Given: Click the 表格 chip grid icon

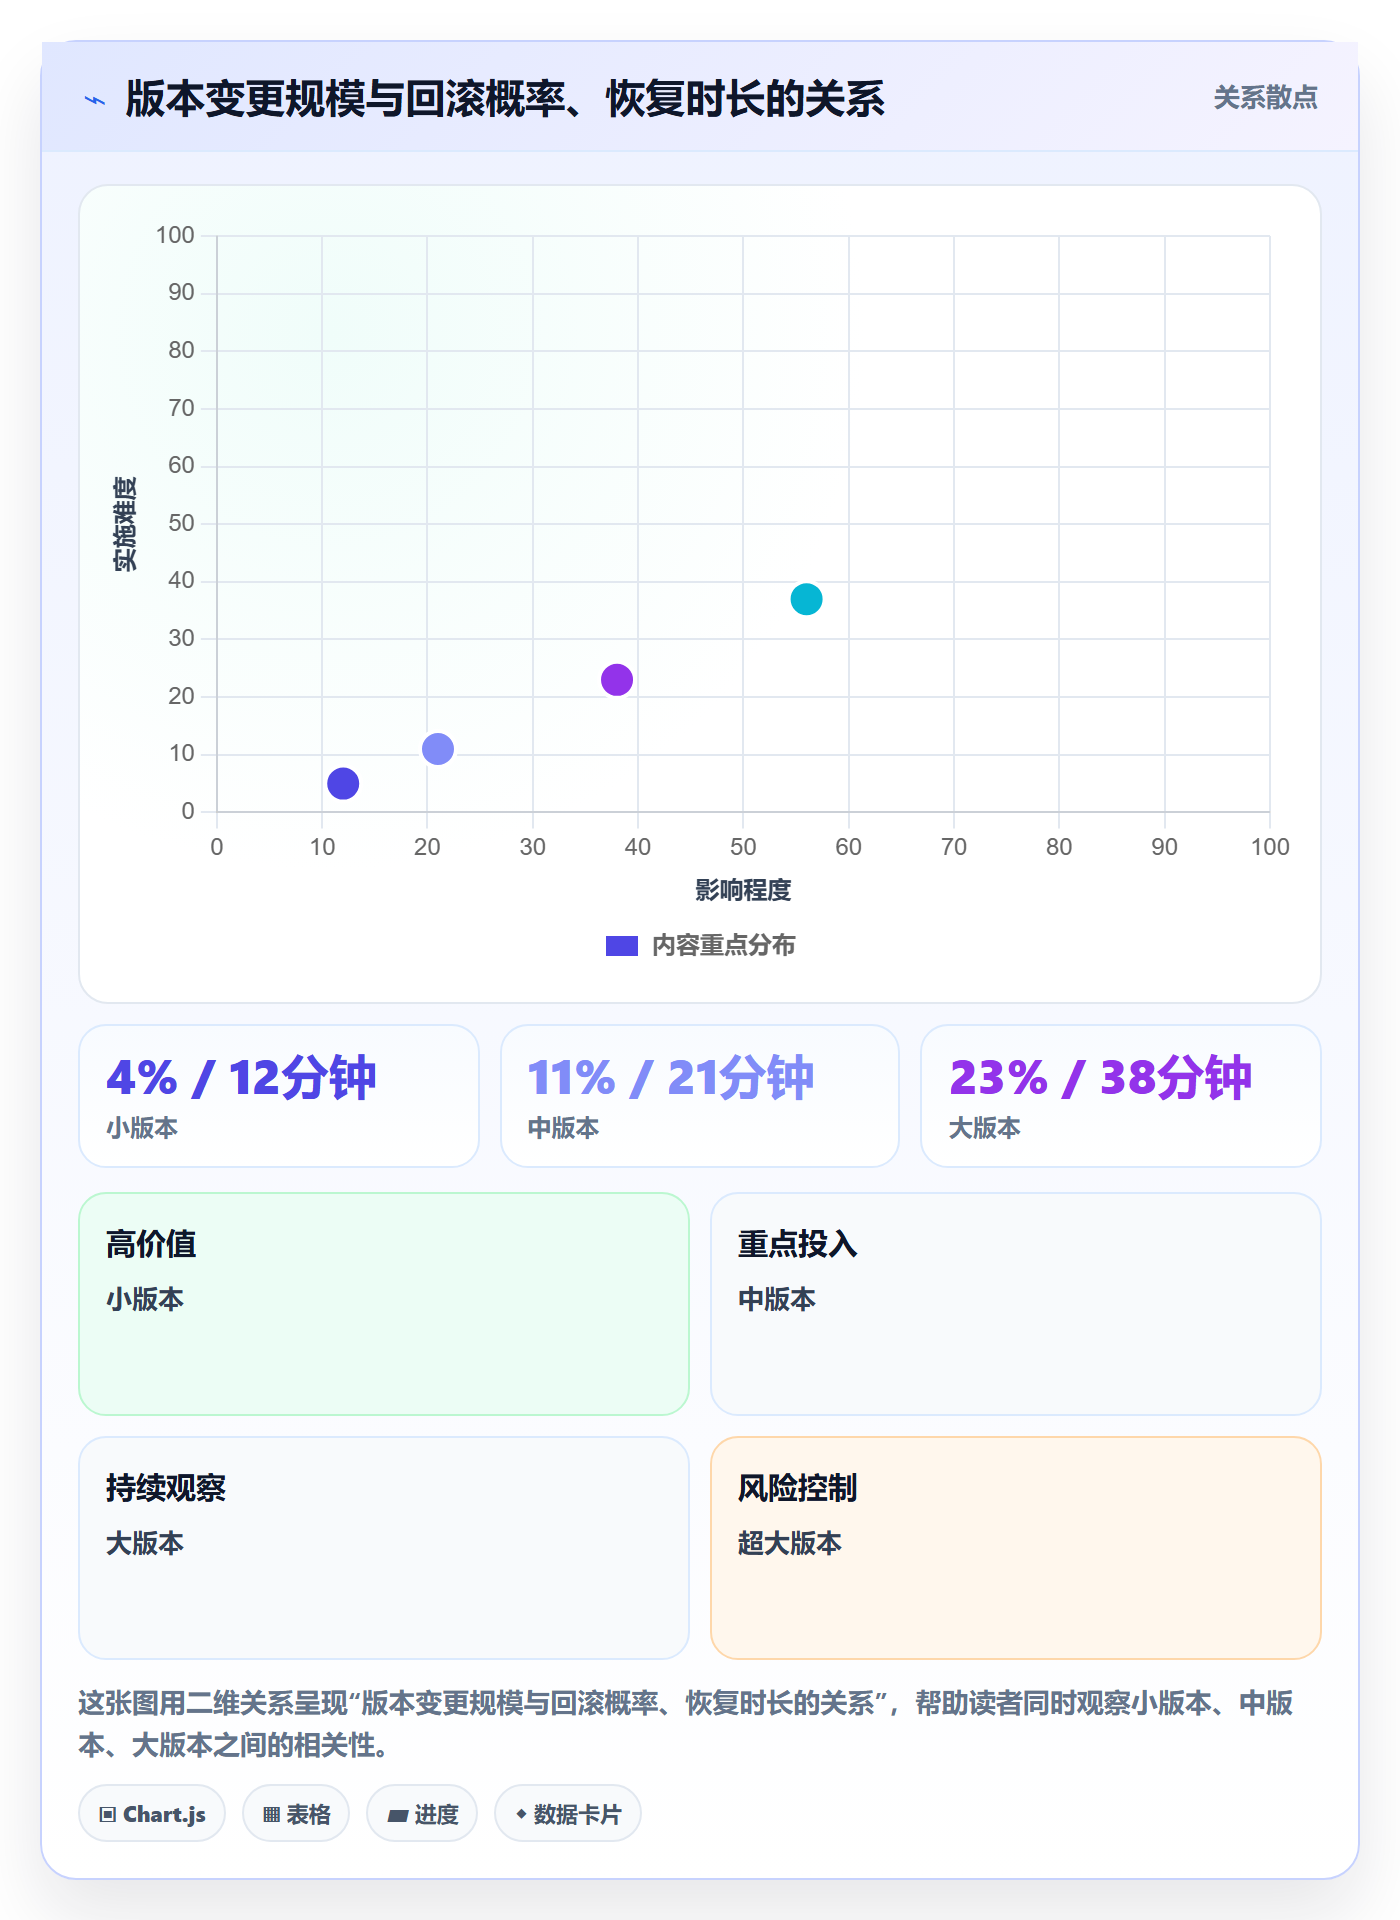Looking at the screenshot, I should click(x=271, y=1814).
